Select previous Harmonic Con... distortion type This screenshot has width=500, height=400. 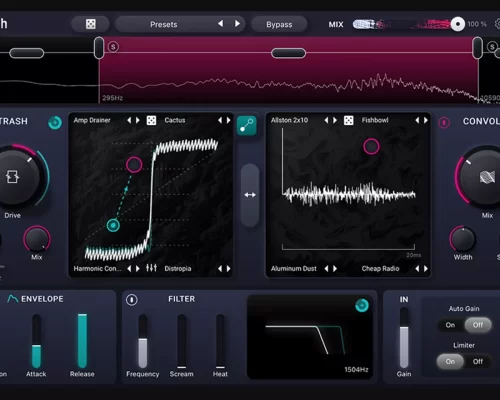pos(129,268)
